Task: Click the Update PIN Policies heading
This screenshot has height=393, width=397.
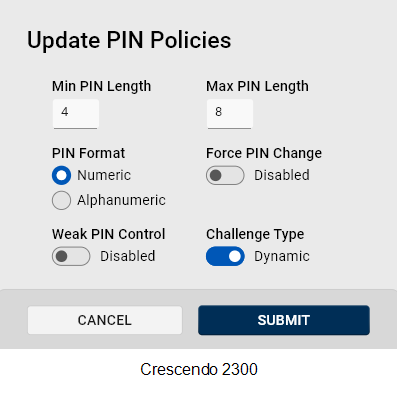Action: click(x=129, y=40)
